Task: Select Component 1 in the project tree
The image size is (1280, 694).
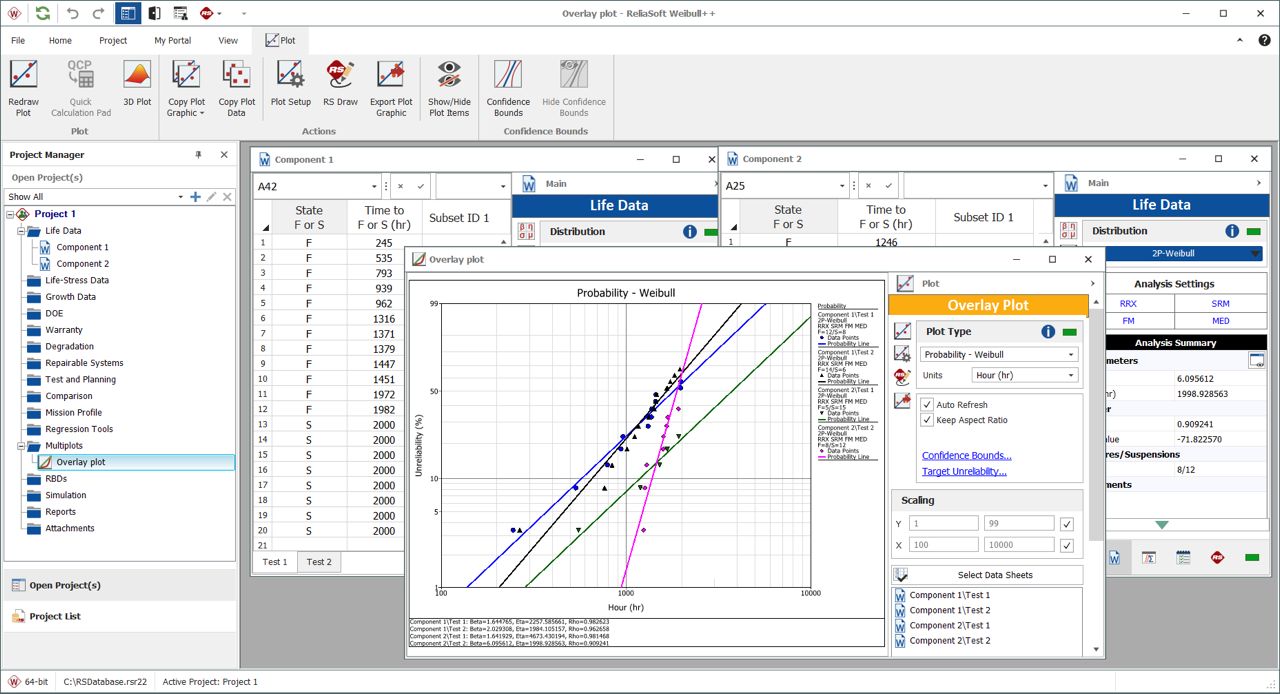Action: pos(83,247)
